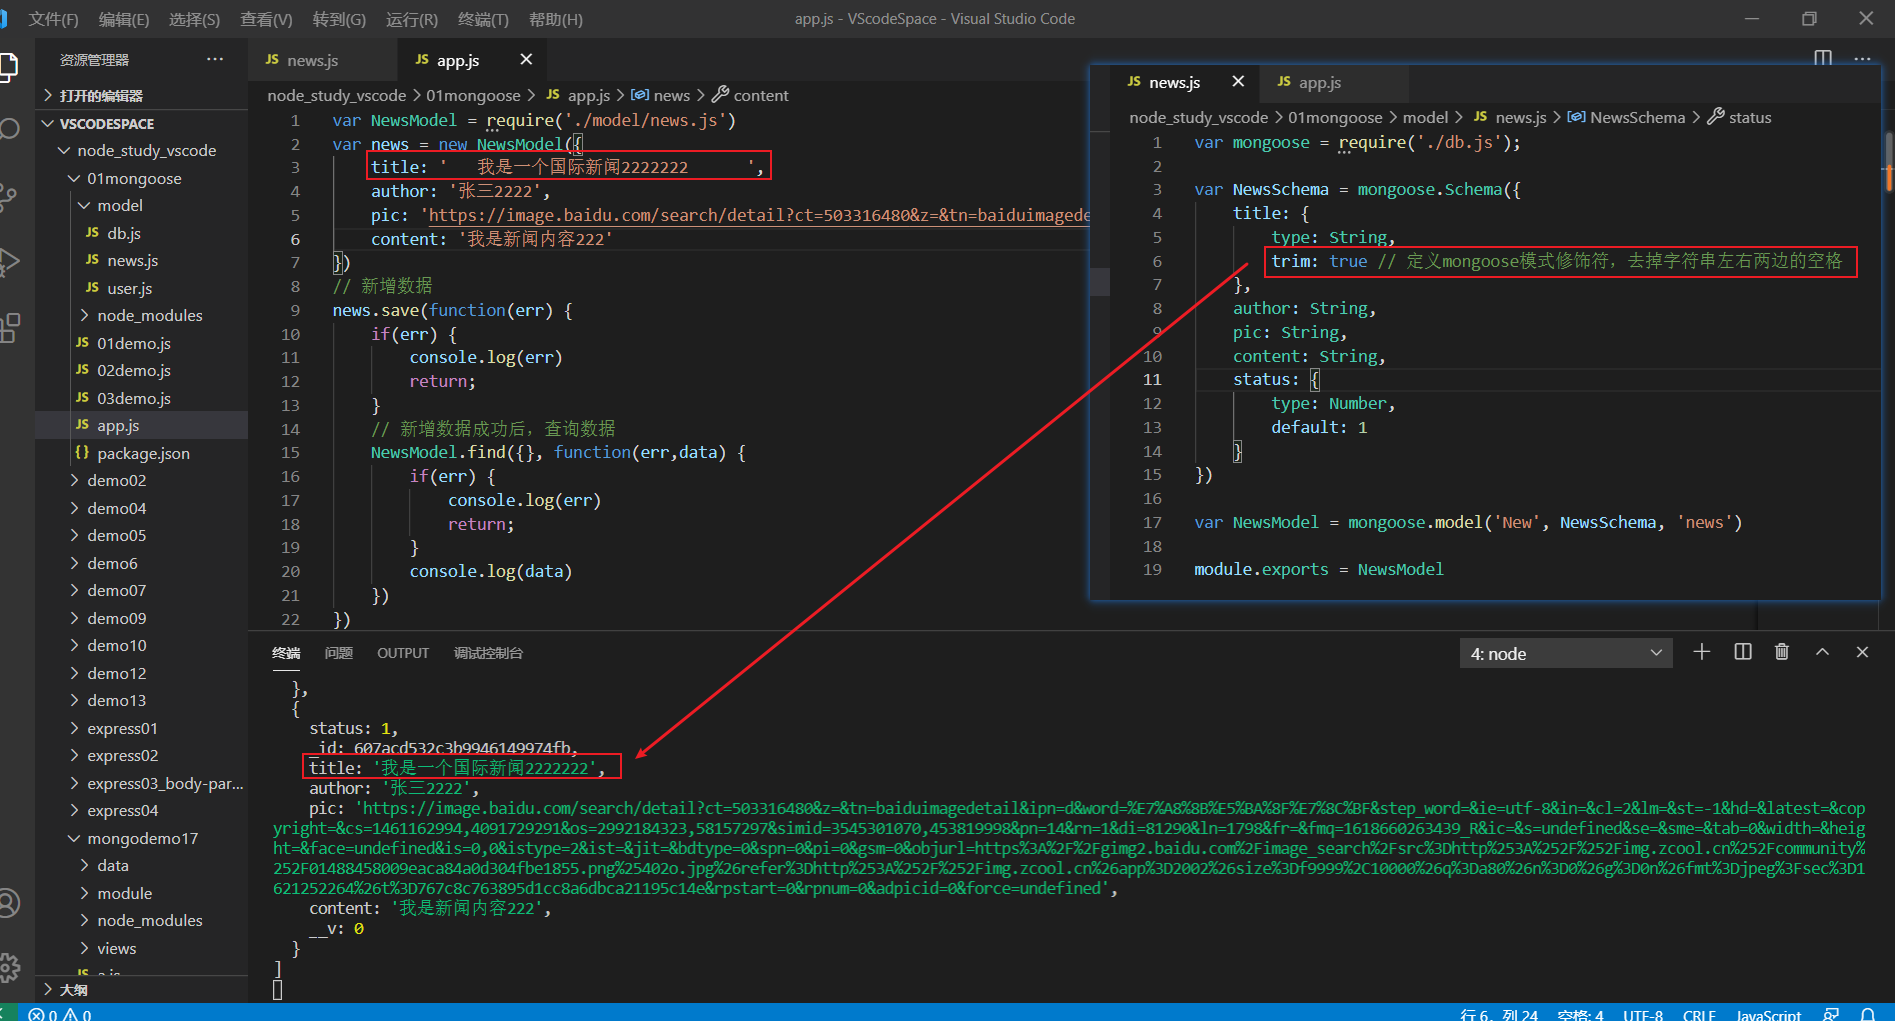The width and height of the screenshot is (1895, 1021).
Task: Expand the 大纲 outline section
Action: [141, 990]
